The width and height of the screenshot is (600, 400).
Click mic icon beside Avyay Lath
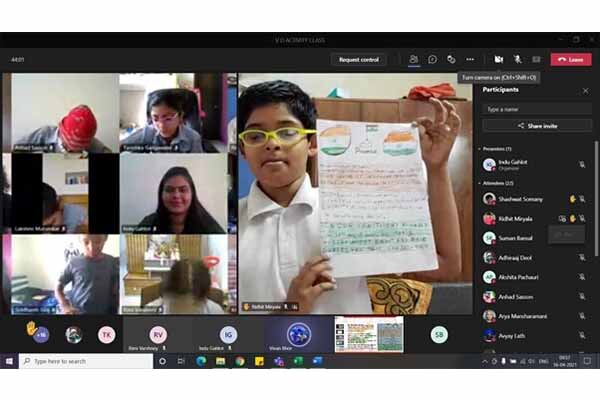582,335
